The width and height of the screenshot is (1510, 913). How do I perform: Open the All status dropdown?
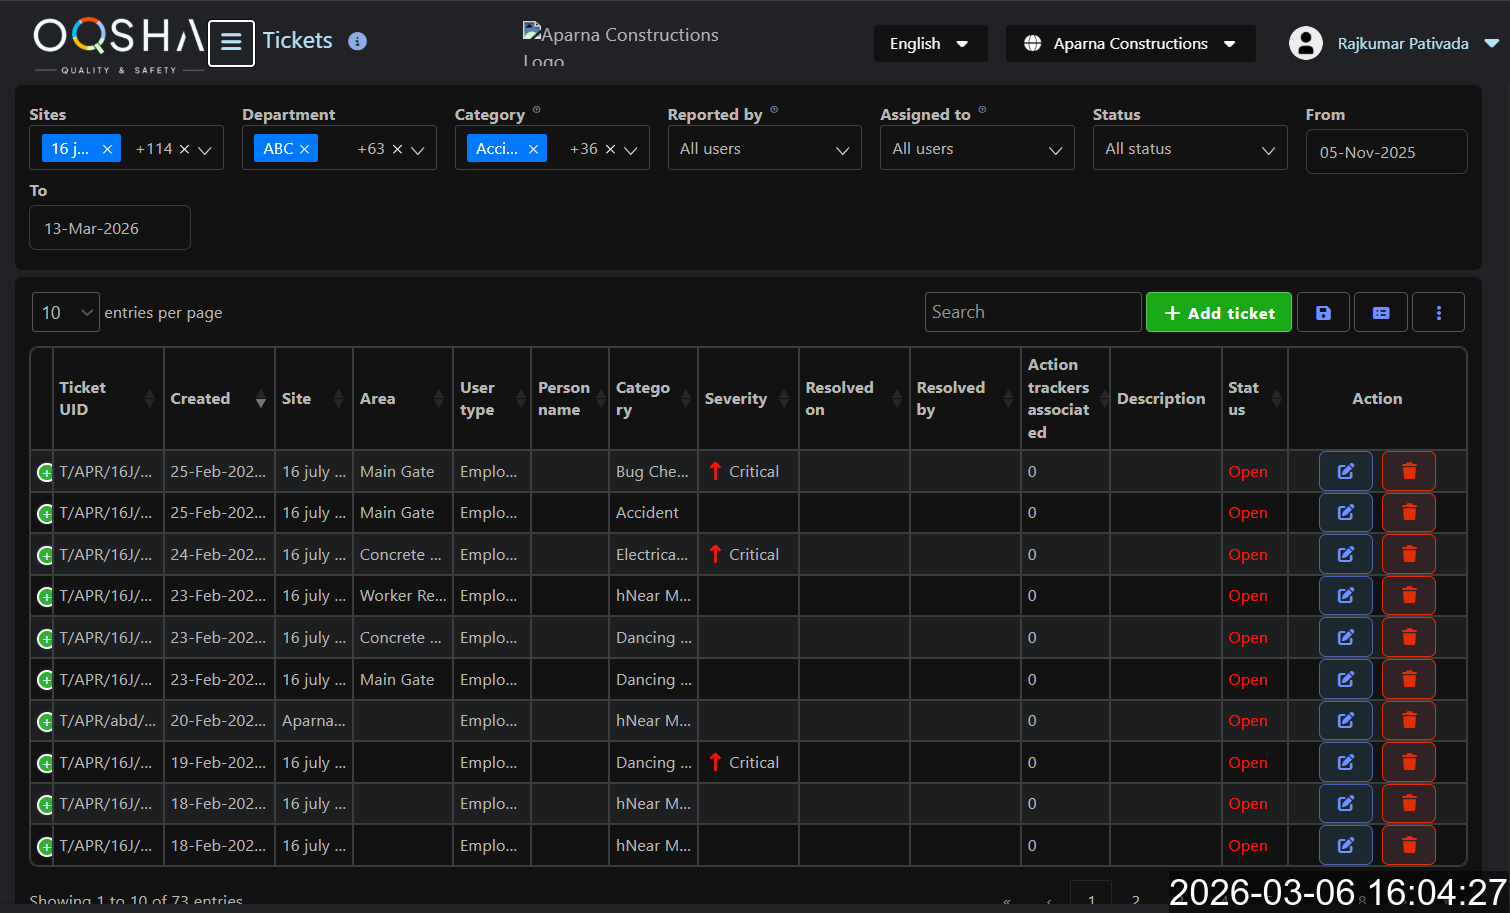tap(1189, 149)
